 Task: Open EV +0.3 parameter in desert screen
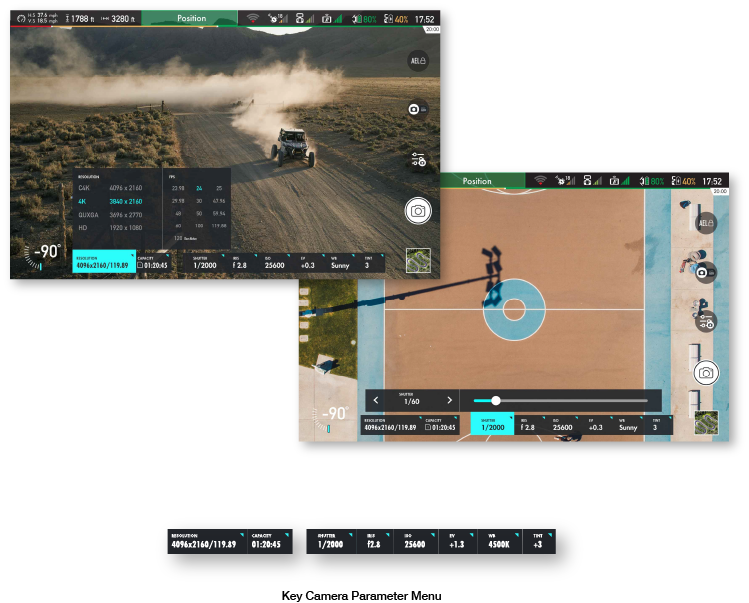(x=308, y=263)
